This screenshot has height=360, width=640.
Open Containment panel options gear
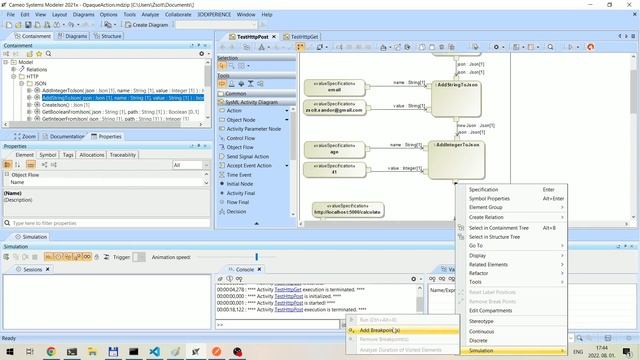(202, 53)
